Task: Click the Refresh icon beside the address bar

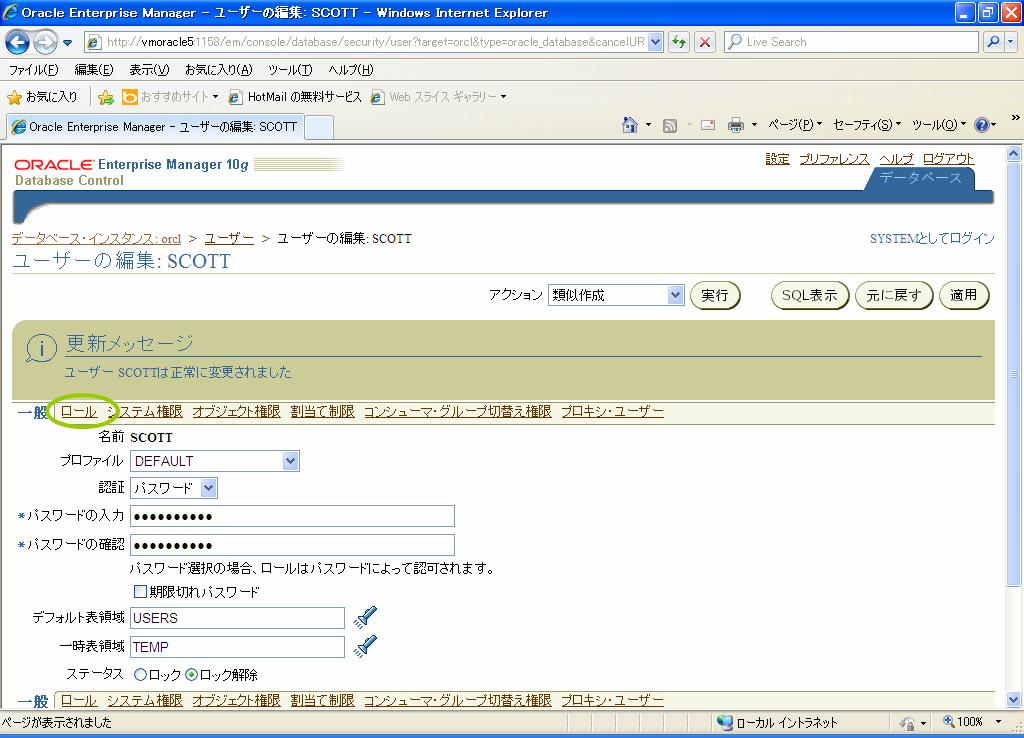Action: tap(679, 42)
